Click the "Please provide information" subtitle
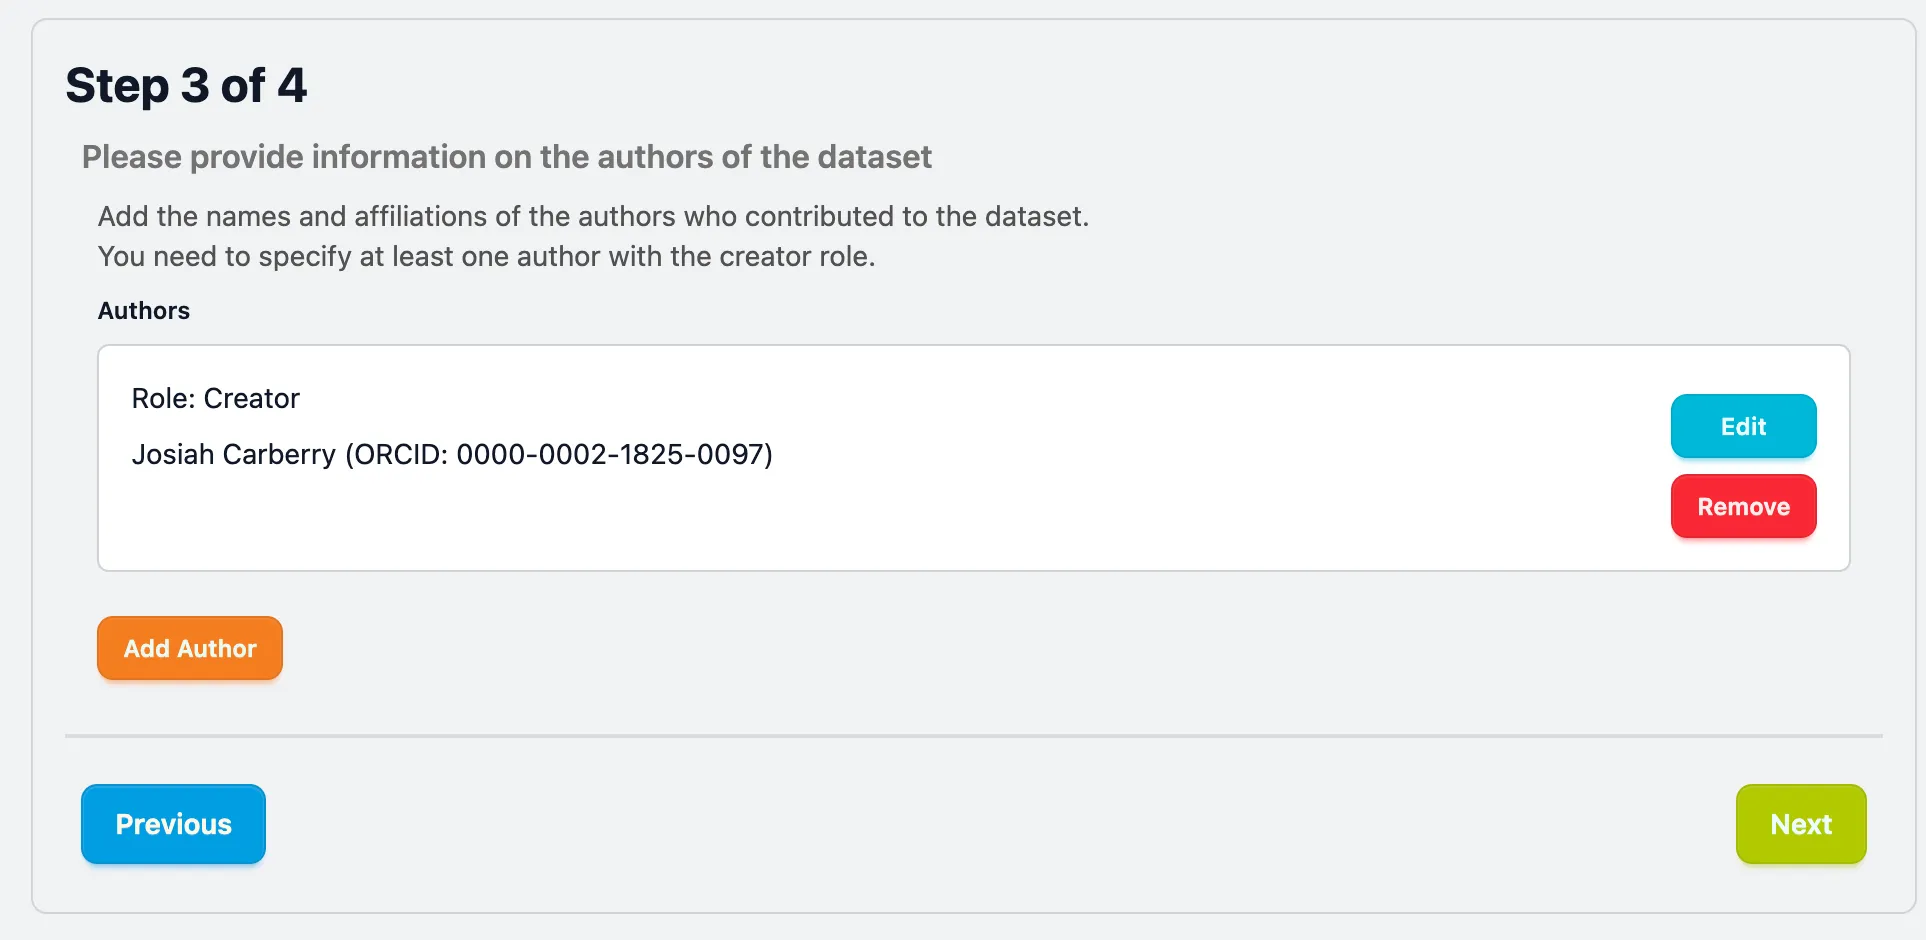 tap(506, 157)
